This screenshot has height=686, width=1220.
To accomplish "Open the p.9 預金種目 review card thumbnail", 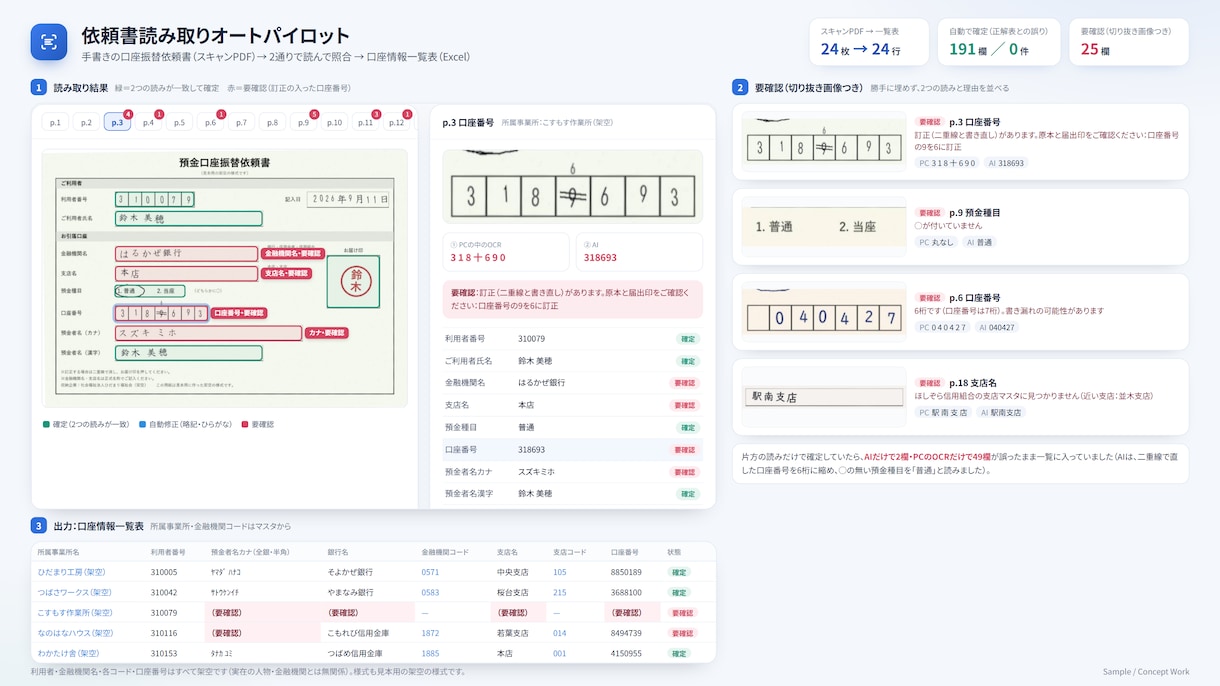I will (x=823, y=227).
